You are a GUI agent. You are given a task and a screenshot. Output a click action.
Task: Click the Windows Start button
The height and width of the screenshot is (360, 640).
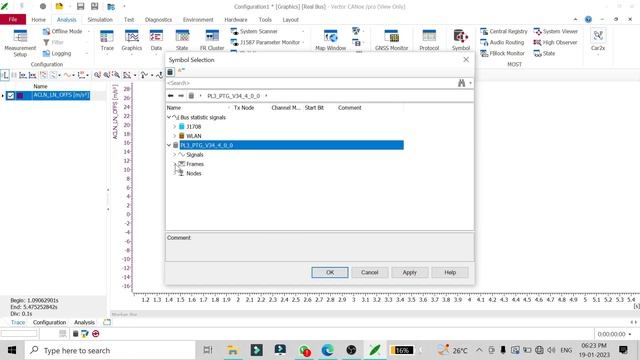click(x=12, y=350)
